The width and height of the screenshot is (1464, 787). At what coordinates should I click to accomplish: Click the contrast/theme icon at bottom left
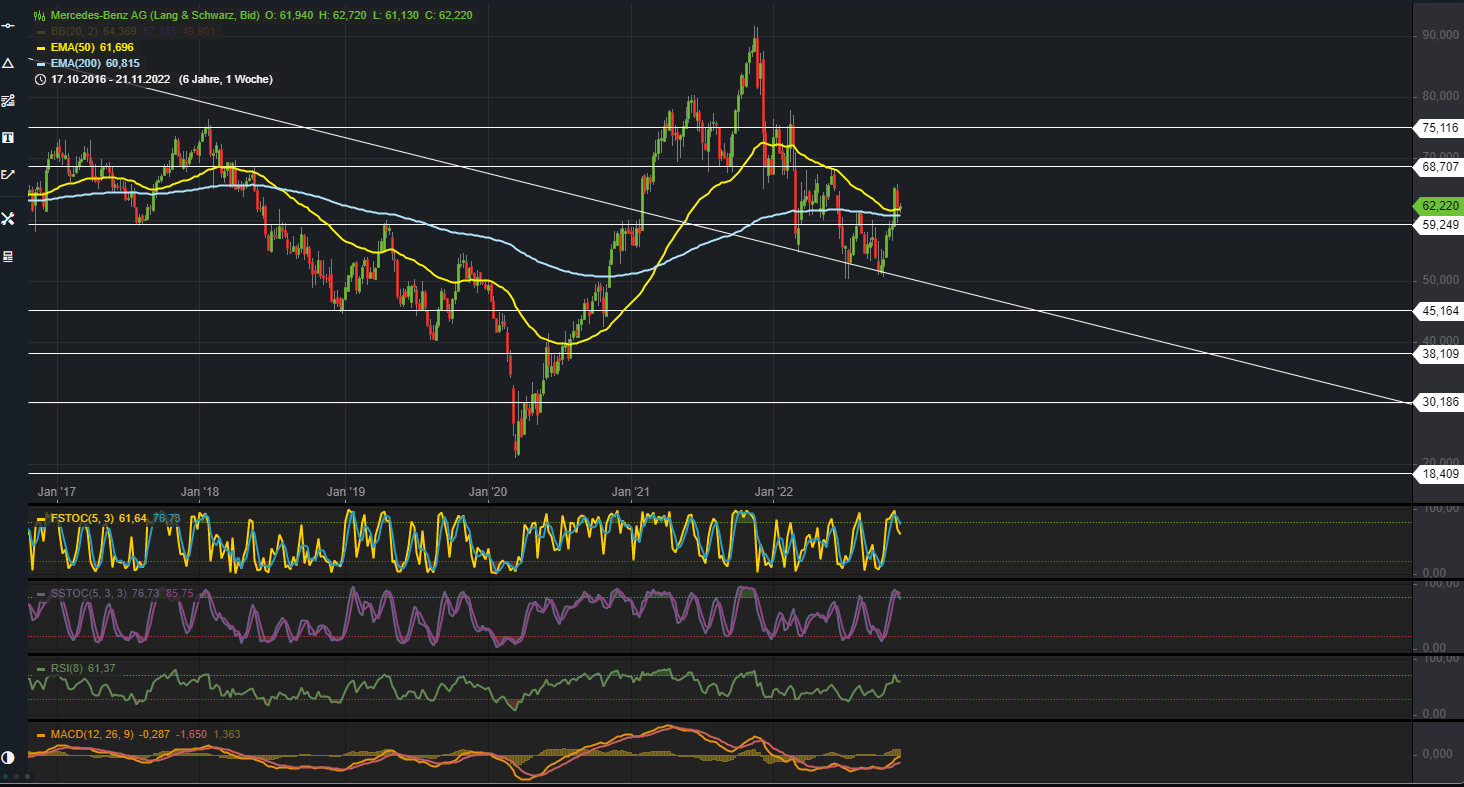click(x=8, y=757)
